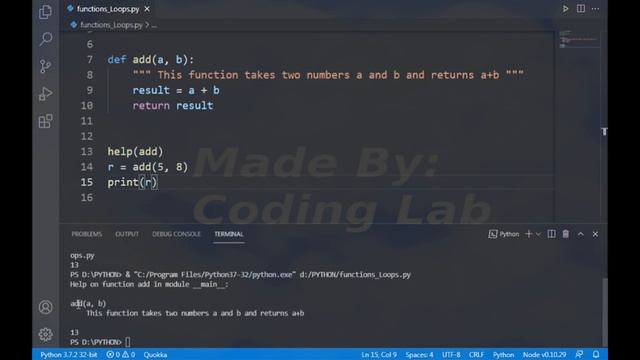Close the functions_Loops.py tab
This screenshot has height=360, width=640.
click(147, 9)
